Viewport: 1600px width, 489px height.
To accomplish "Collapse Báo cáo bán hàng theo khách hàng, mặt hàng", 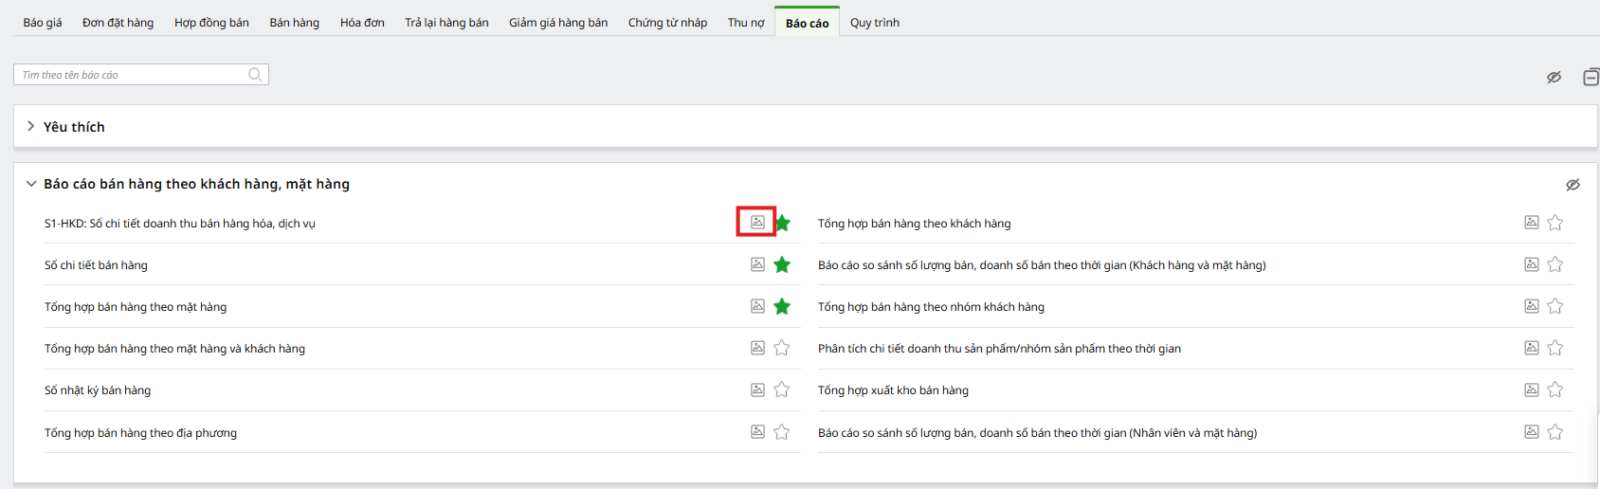I will [31, 184].
